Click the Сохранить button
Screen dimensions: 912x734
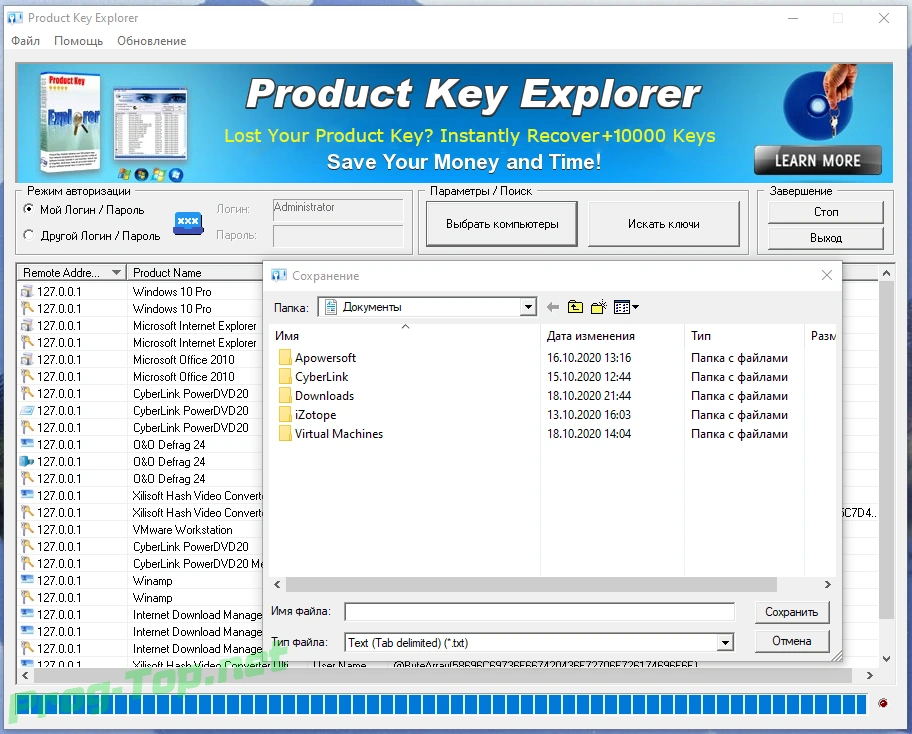(792, 612)
